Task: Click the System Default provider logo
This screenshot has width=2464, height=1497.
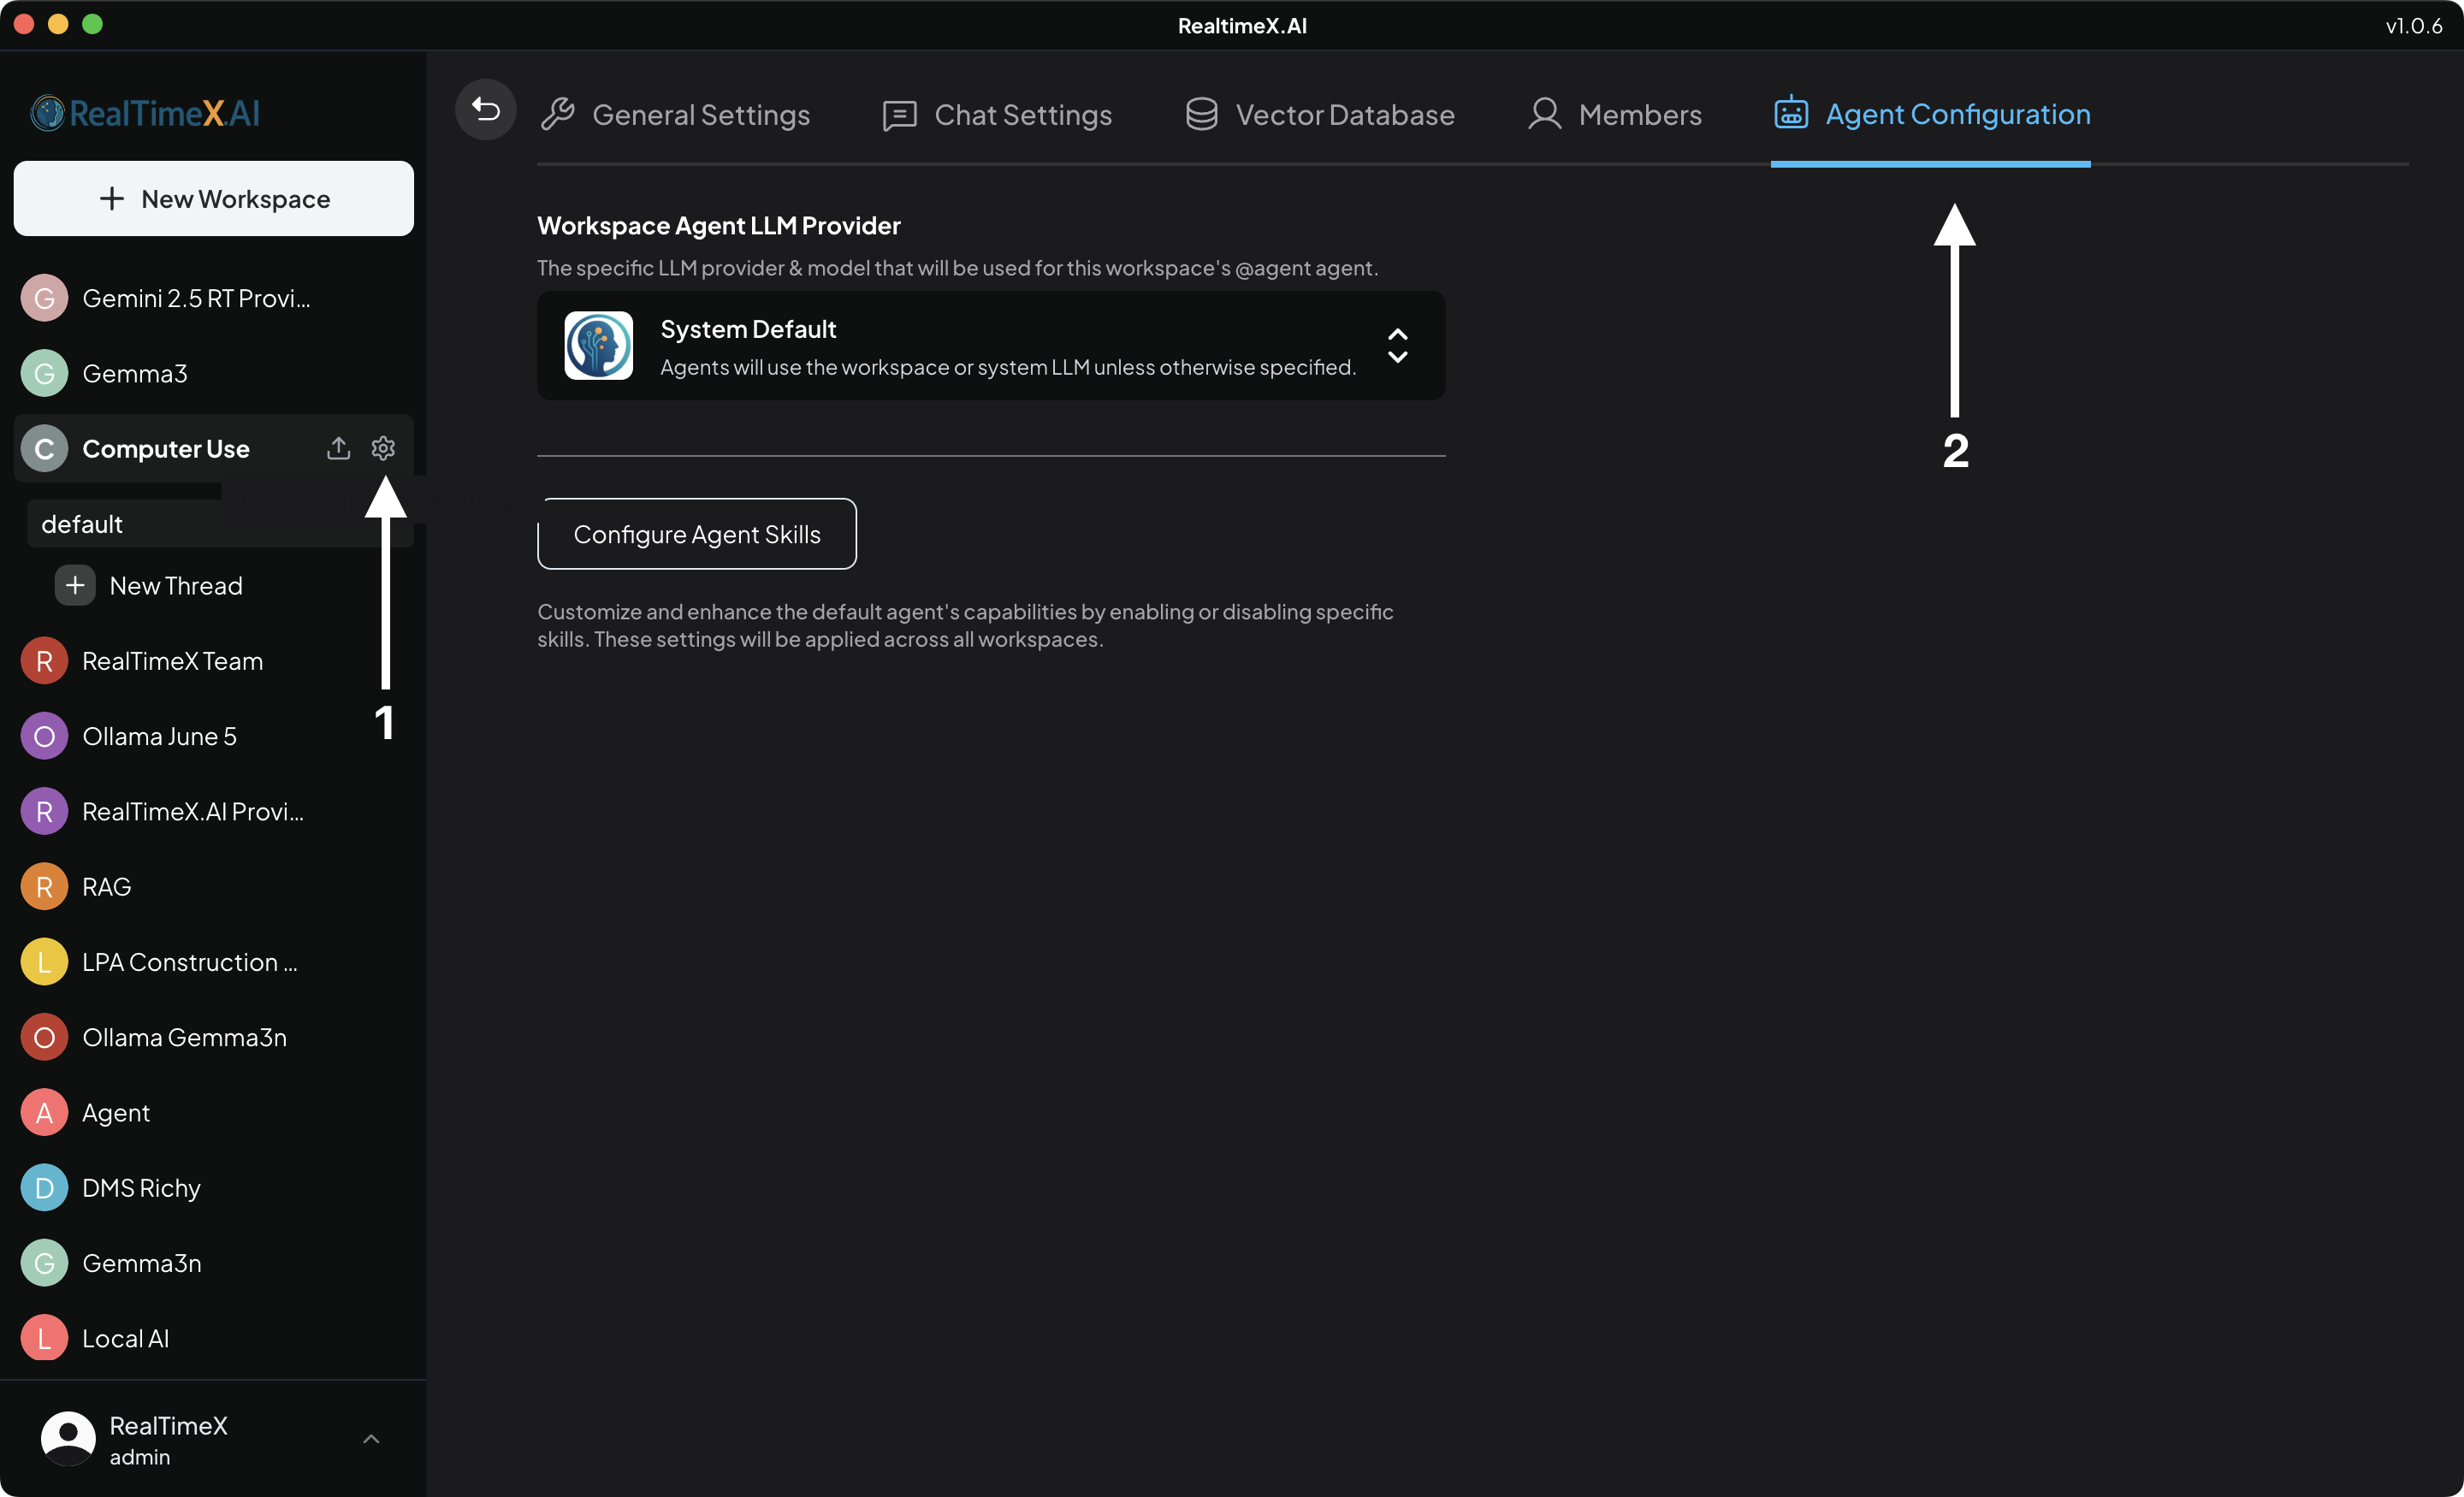Action: (x=598, y=345)
